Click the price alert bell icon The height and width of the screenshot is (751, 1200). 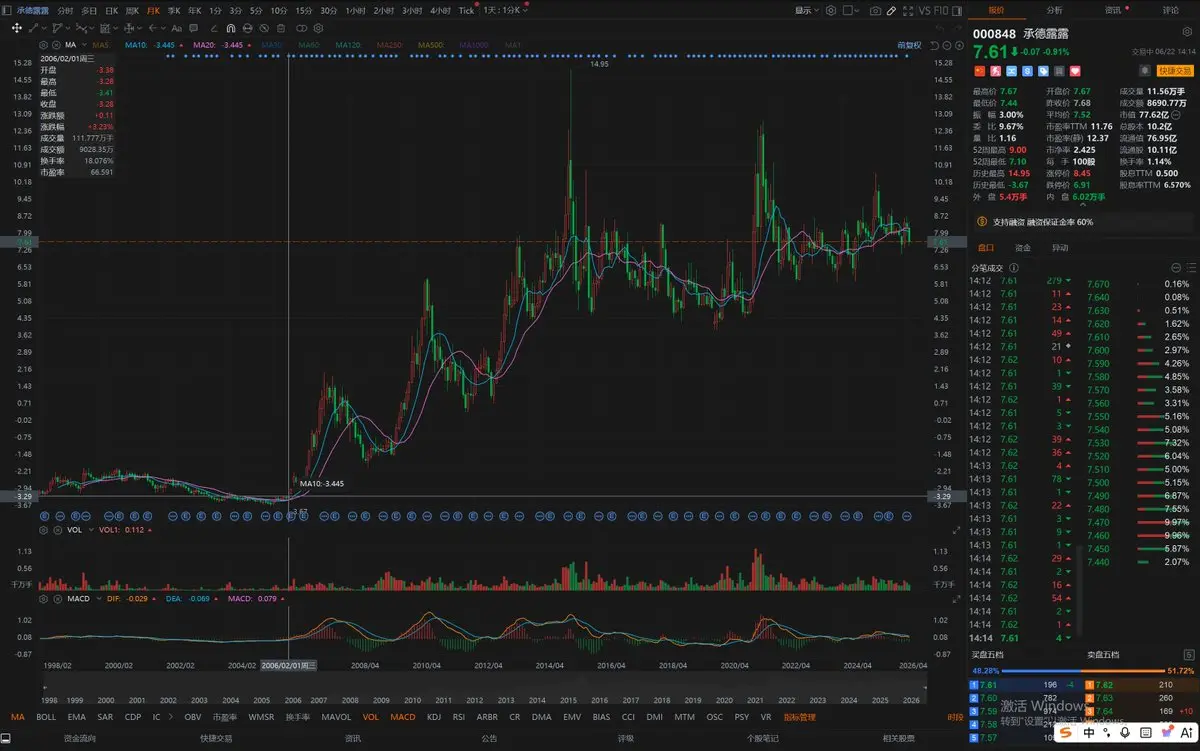[1146, 71]
